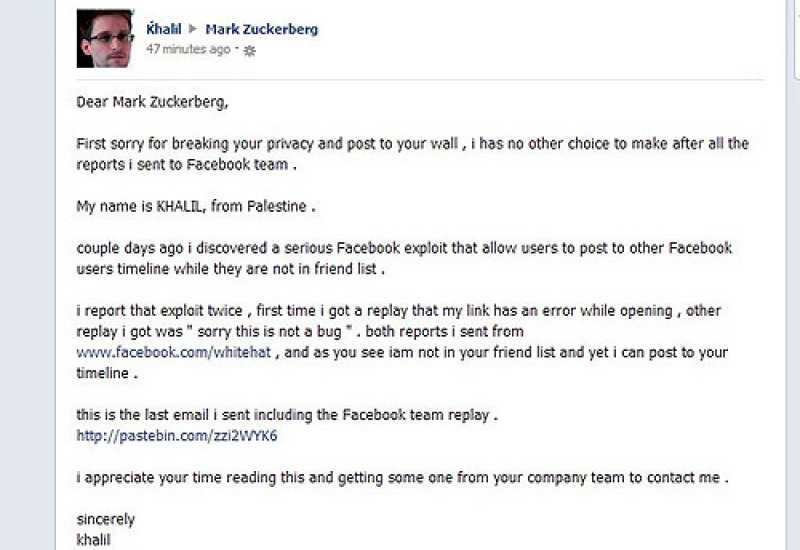Click the word "sincerely" near the bottom
The width and height of the screenshot is (800, 550).
pos(105,519)
